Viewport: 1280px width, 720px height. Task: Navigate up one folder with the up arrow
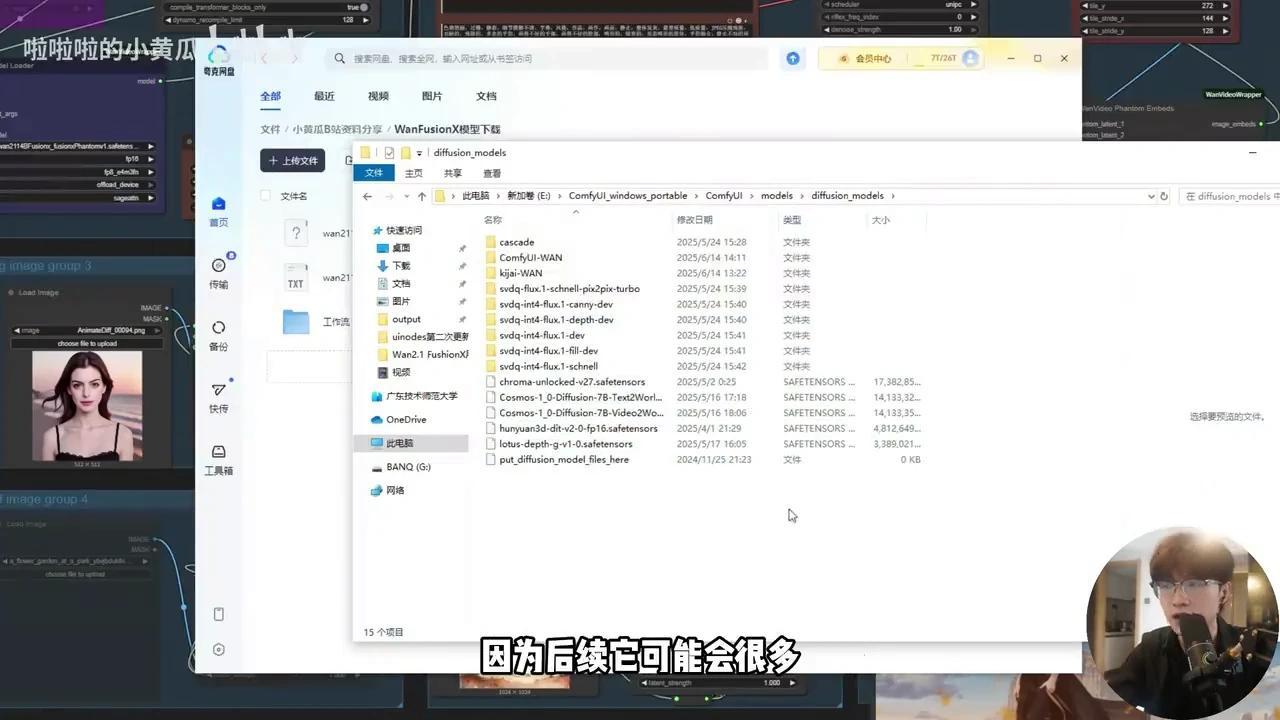[x=422, y=196]
